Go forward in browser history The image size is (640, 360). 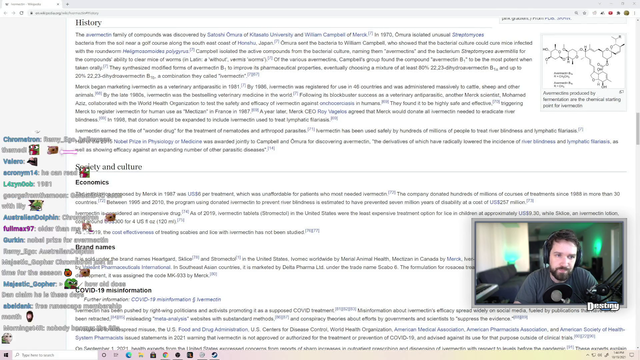pos(13,13)
